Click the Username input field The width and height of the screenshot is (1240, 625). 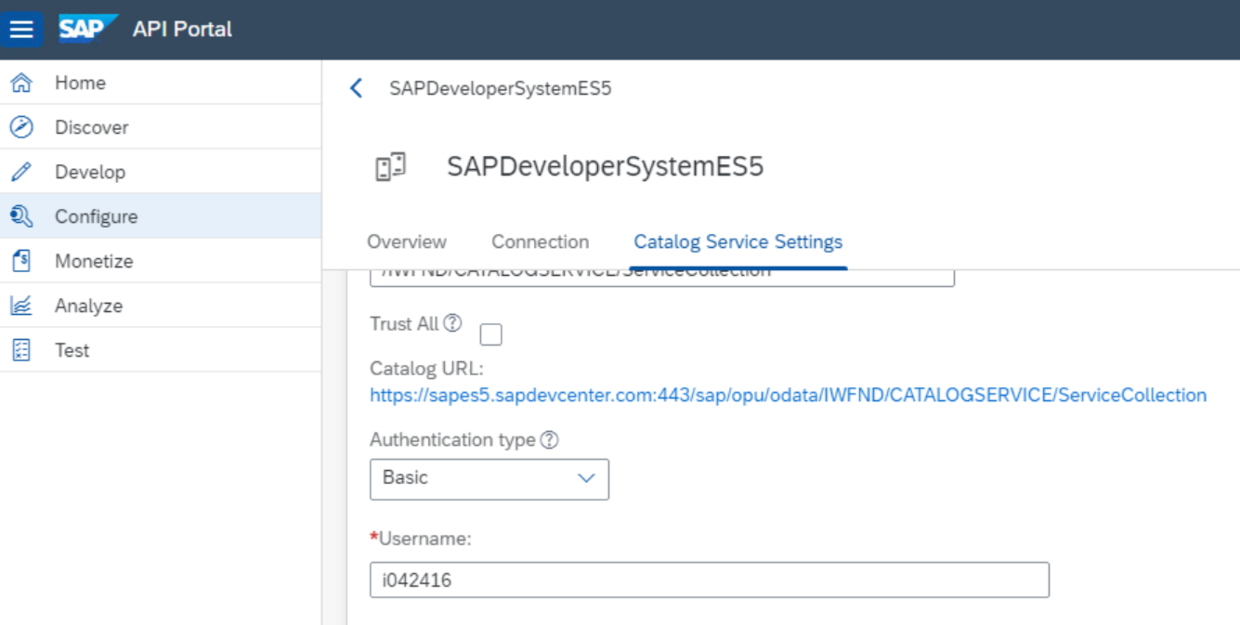click(x=709, y=580)
